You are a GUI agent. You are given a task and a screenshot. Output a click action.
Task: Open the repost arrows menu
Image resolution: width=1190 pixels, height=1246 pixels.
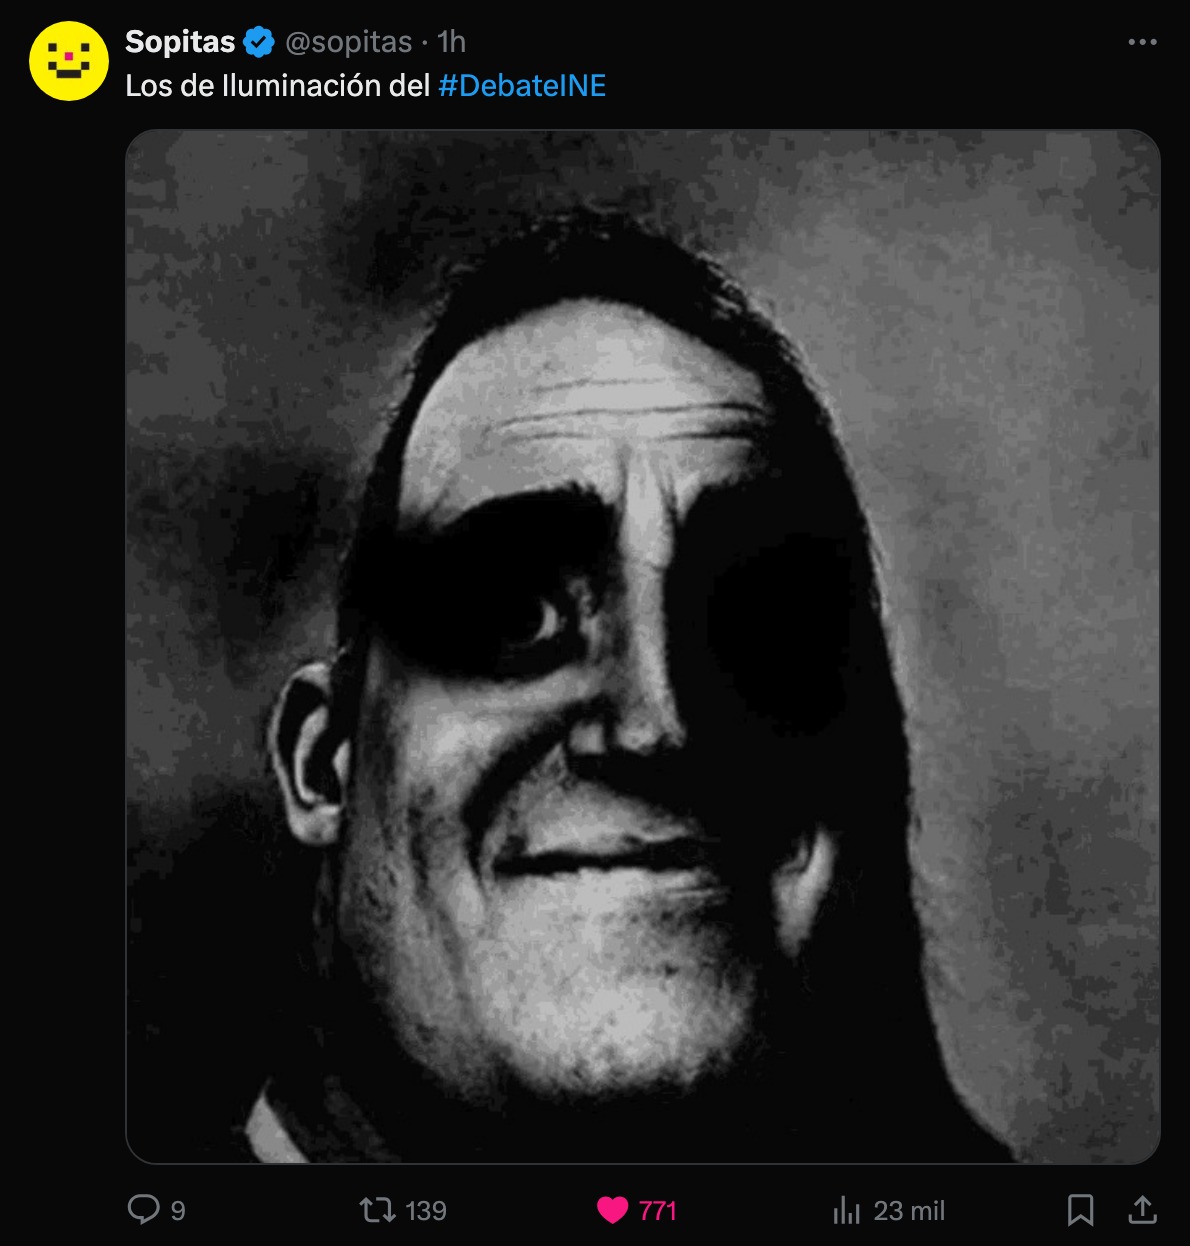click(x=377, y=1210)
